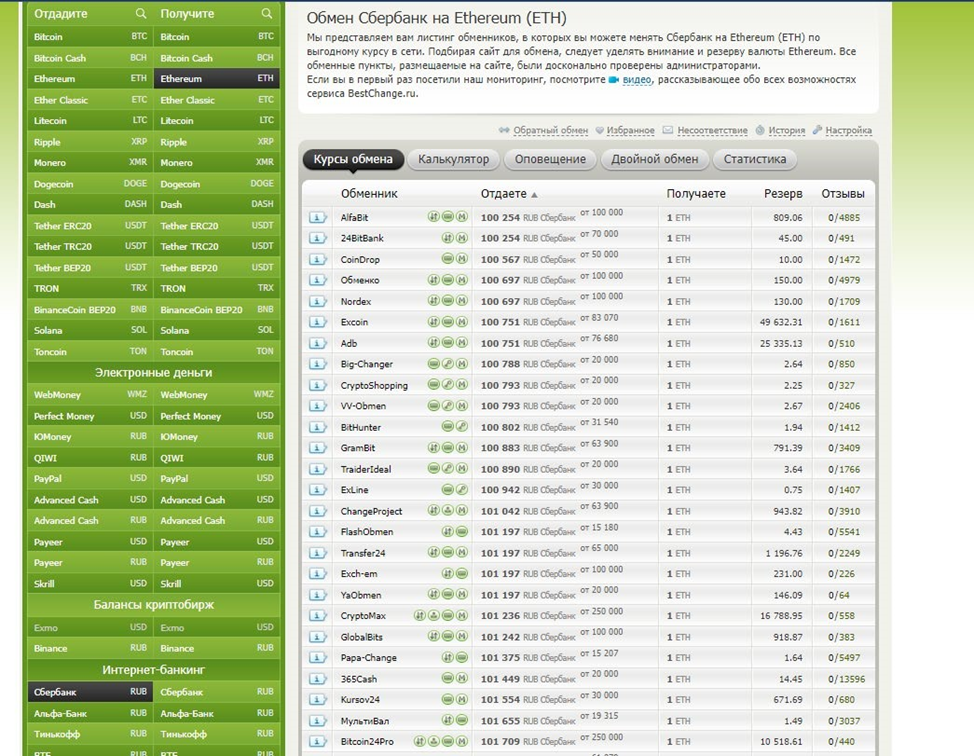Viewport: 974px width, 756px height.
Task: Select Litecoin LTC in the Получите column
Action: click(x=217, y=121)
